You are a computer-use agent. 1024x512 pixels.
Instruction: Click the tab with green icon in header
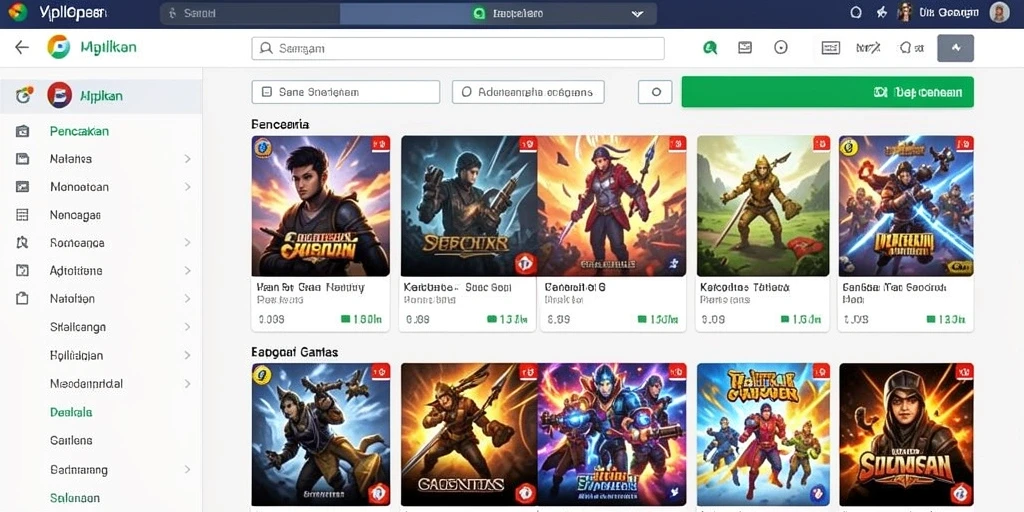pyautogui.click(x=499, y=14)
